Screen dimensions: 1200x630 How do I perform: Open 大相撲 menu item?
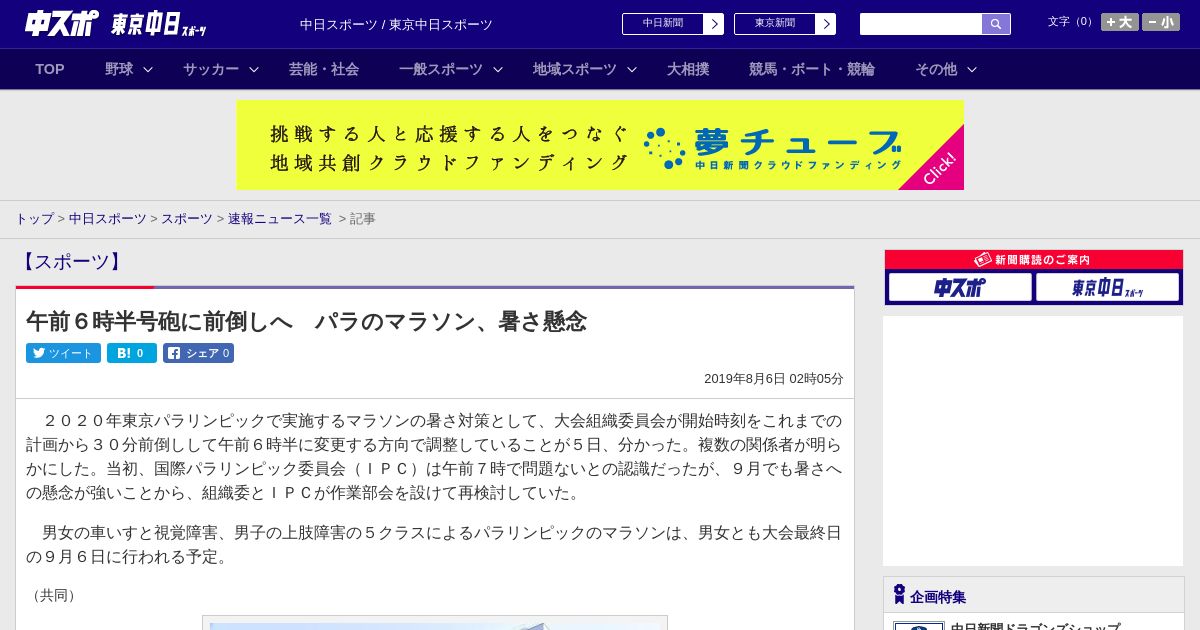[x=688, y=69]
